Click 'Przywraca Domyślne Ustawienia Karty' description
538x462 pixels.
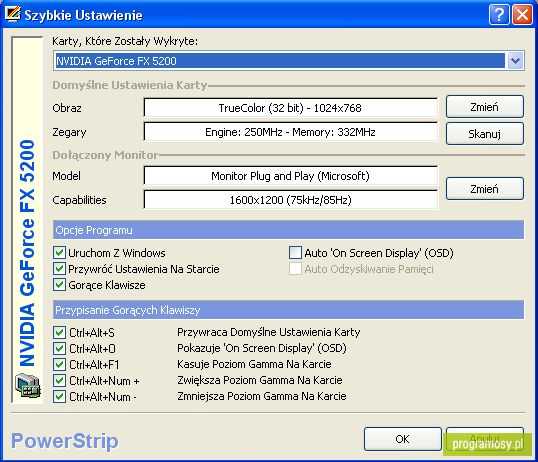point(269,332)
